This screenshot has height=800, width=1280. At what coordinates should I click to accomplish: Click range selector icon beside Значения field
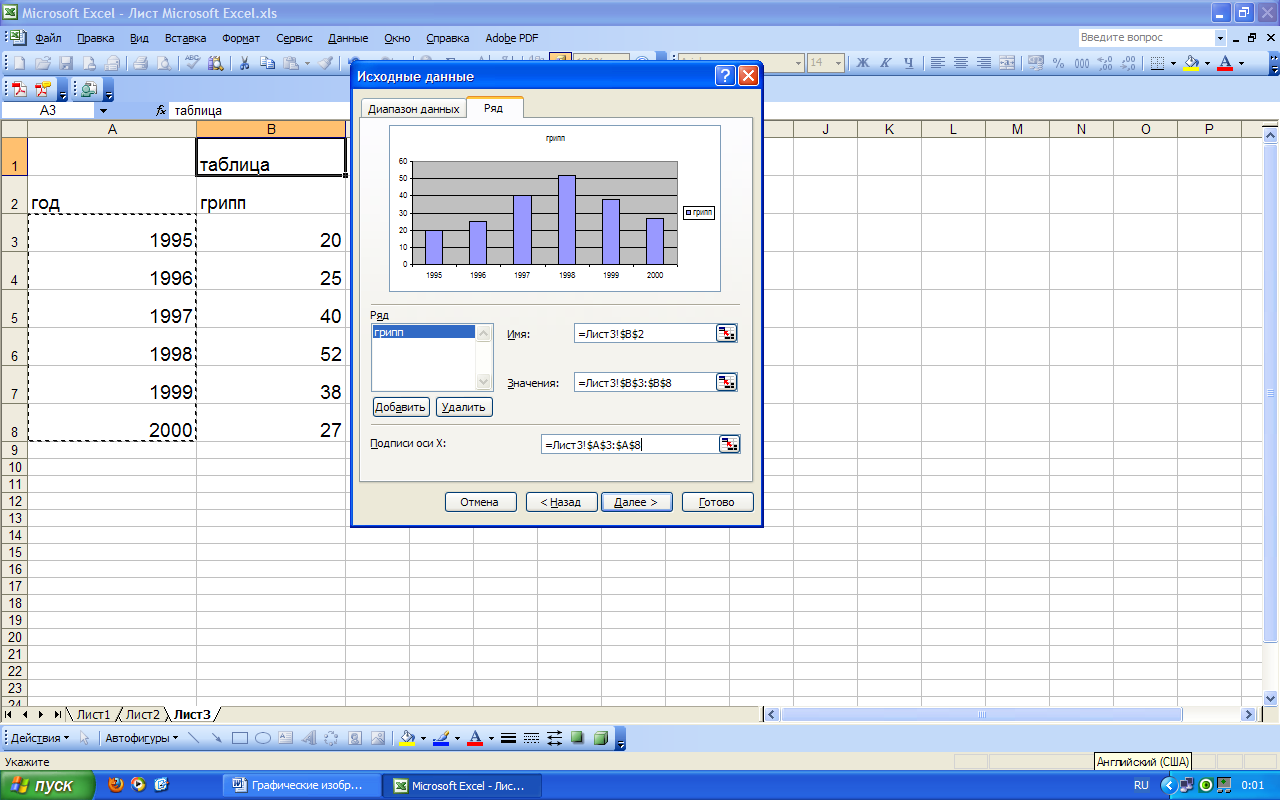click(727, 382)
